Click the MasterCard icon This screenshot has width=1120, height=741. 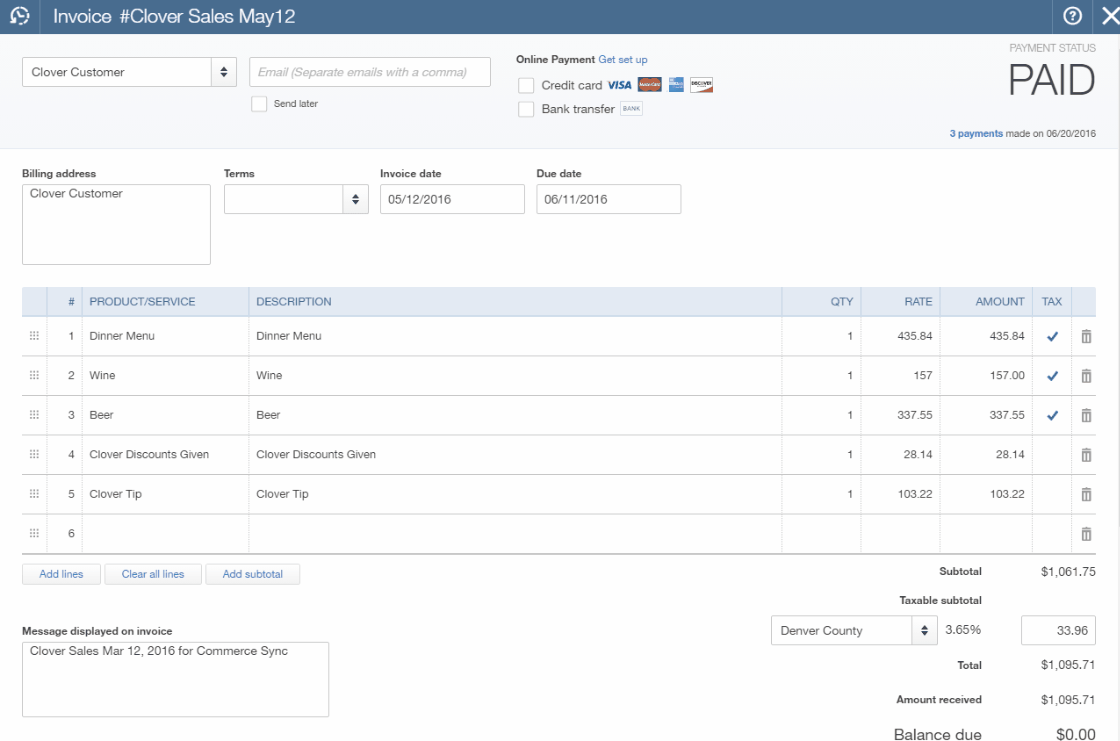tap(650, 85)
